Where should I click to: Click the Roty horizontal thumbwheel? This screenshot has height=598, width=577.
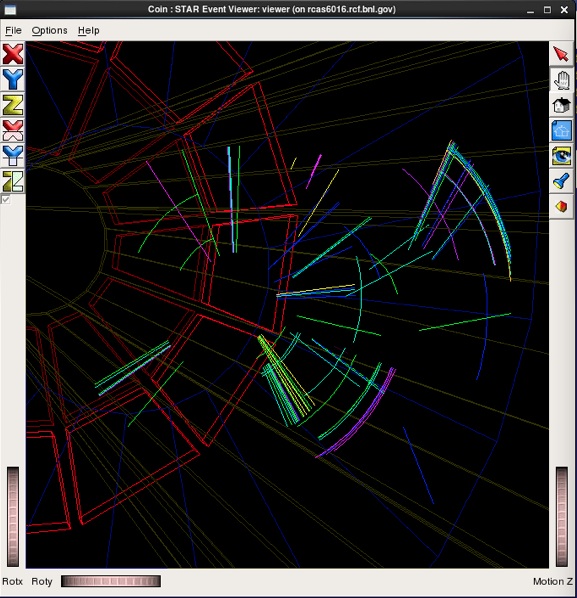pyautogui.click(x=111, y=581)
